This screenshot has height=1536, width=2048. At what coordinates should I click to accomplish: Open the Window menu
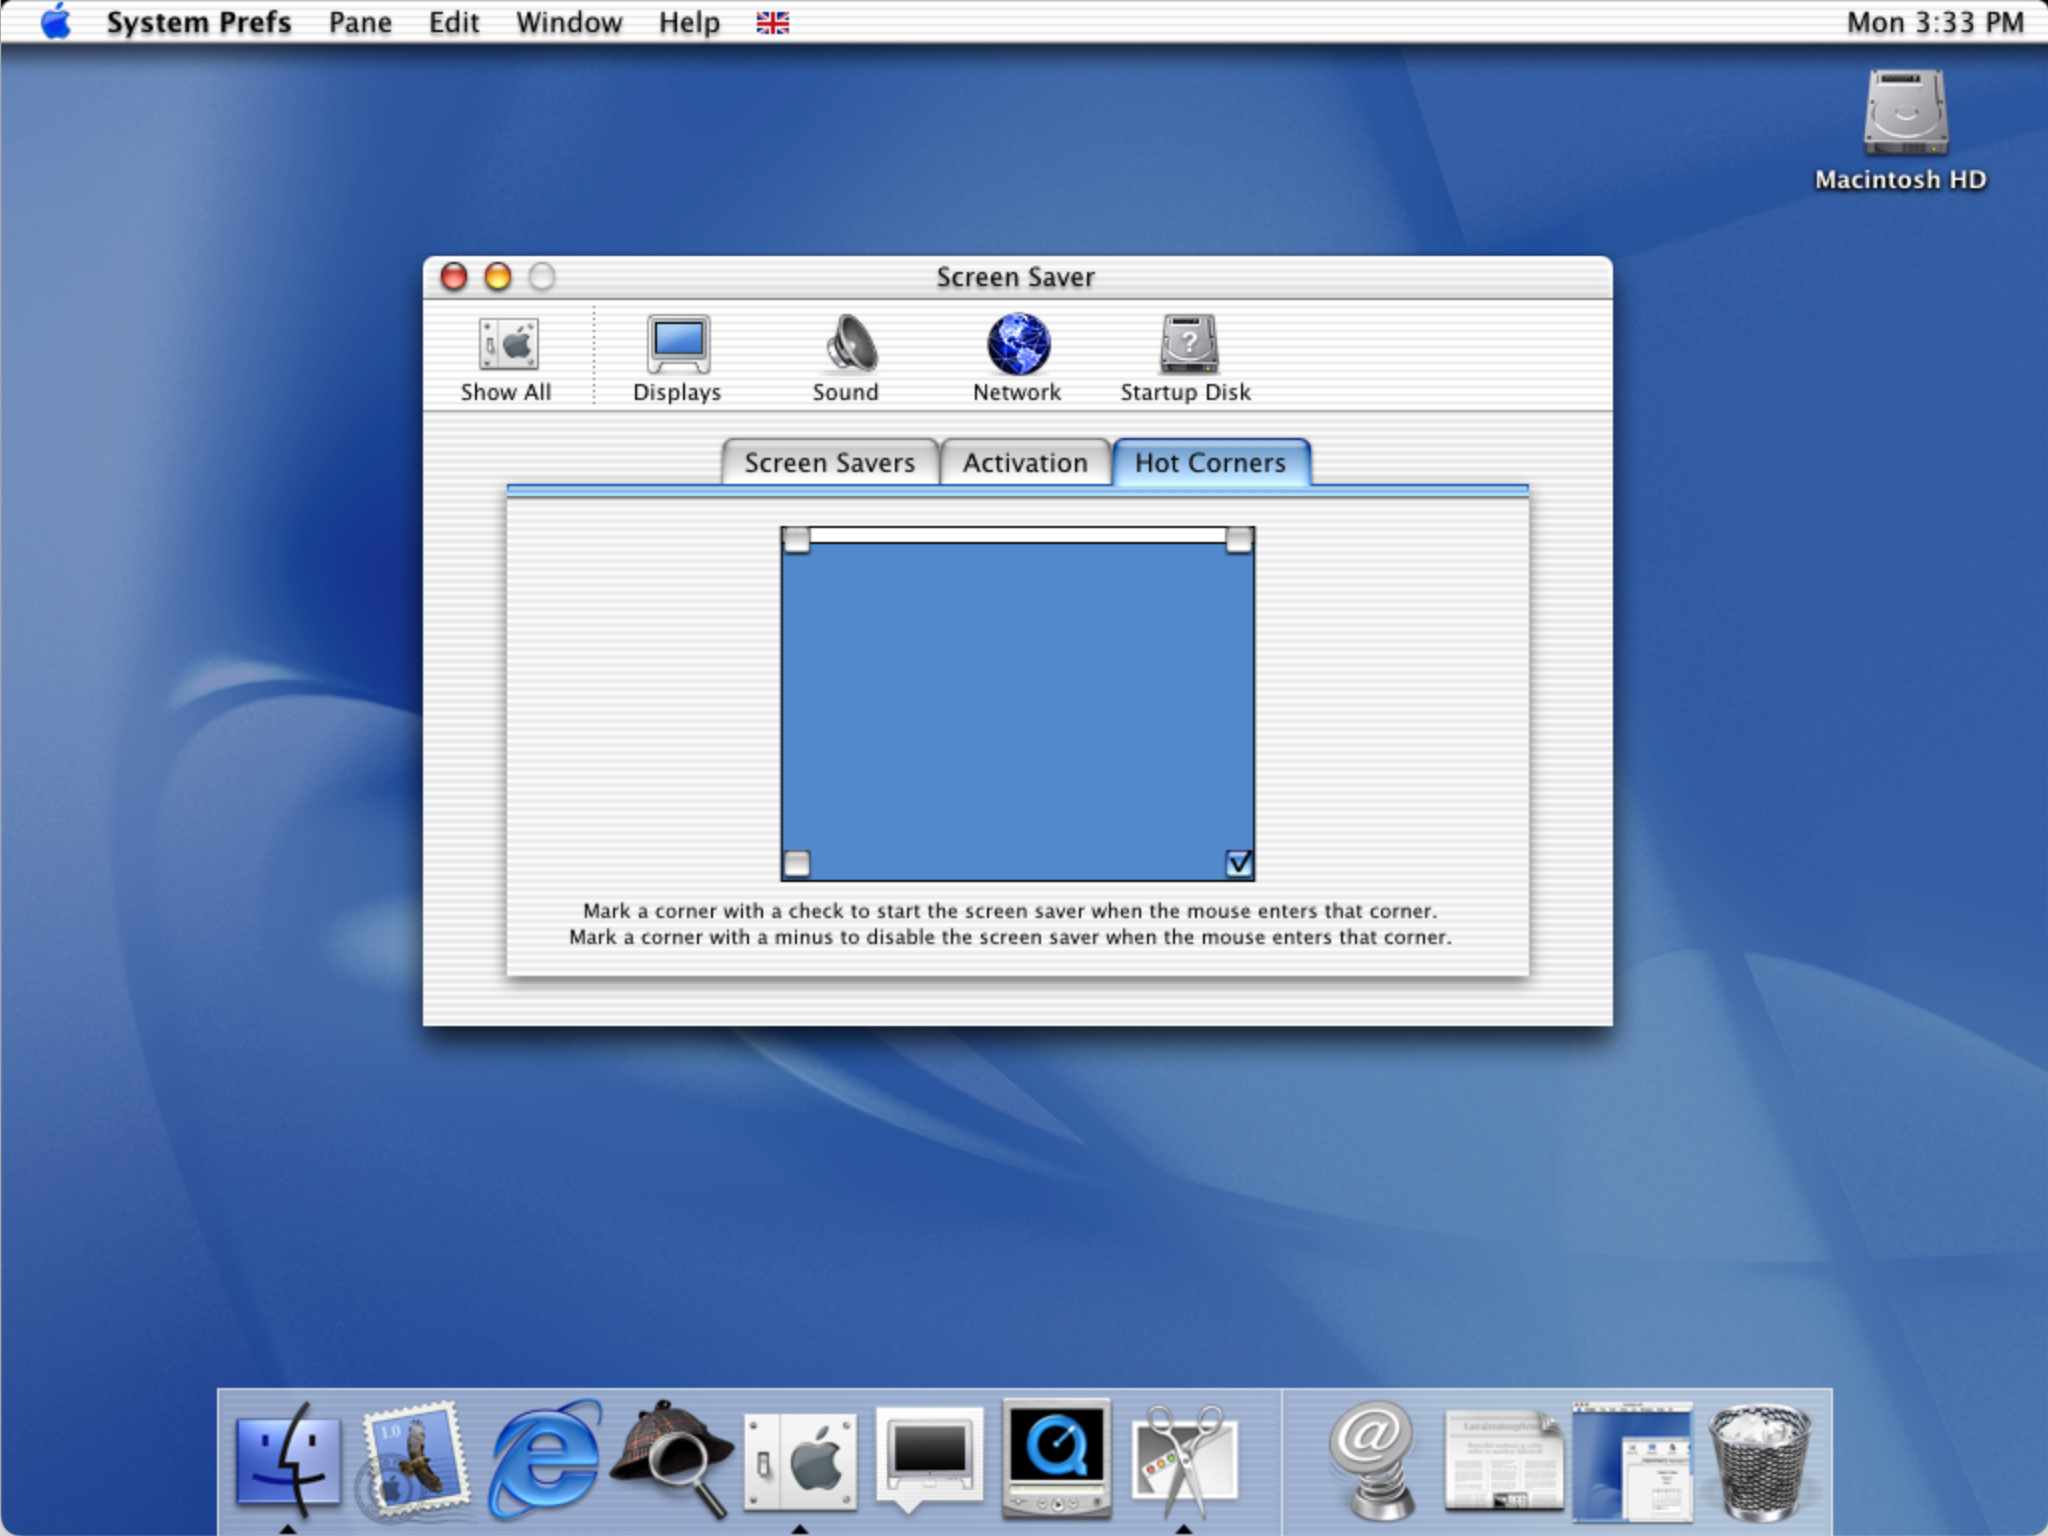[569, 22]
